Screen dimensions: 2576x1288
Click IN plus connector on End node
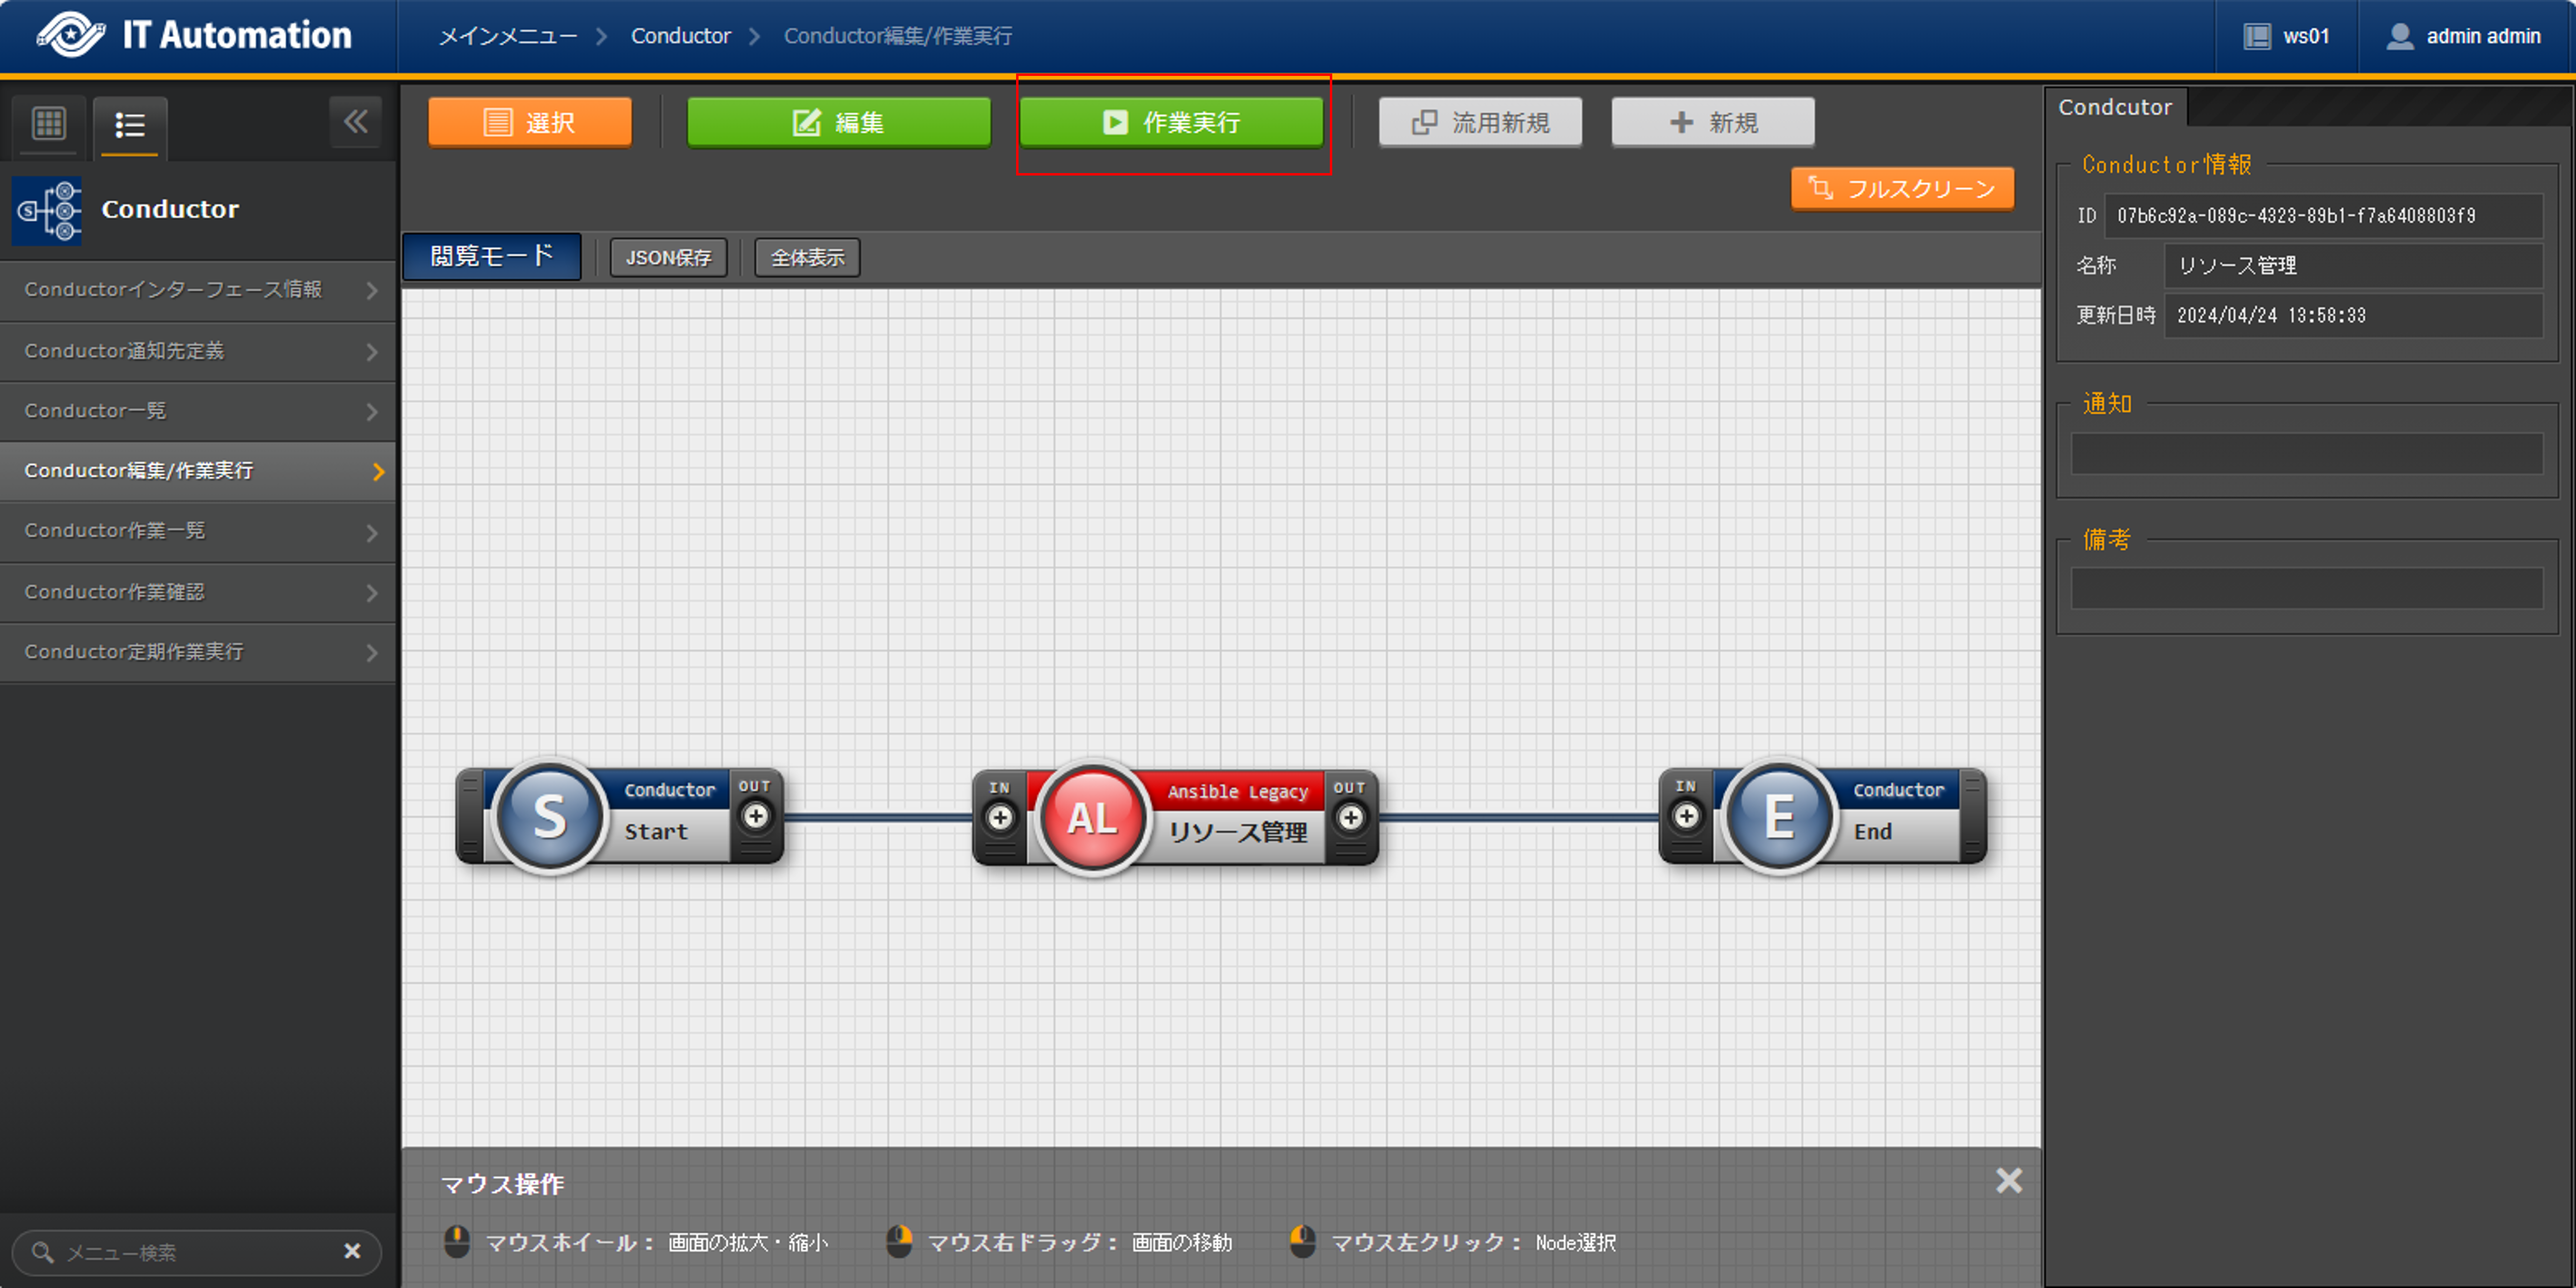click(x=1686, y=816)
